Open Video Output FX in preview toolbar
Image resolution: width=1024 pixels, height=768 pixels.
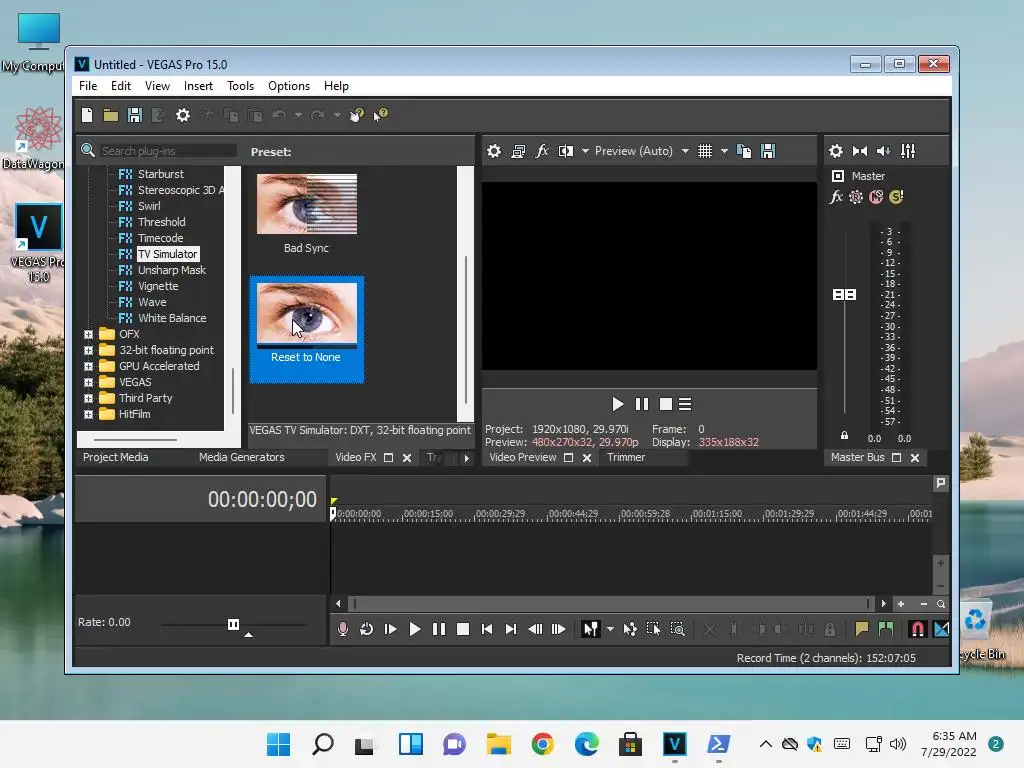[x=541, y=152]
